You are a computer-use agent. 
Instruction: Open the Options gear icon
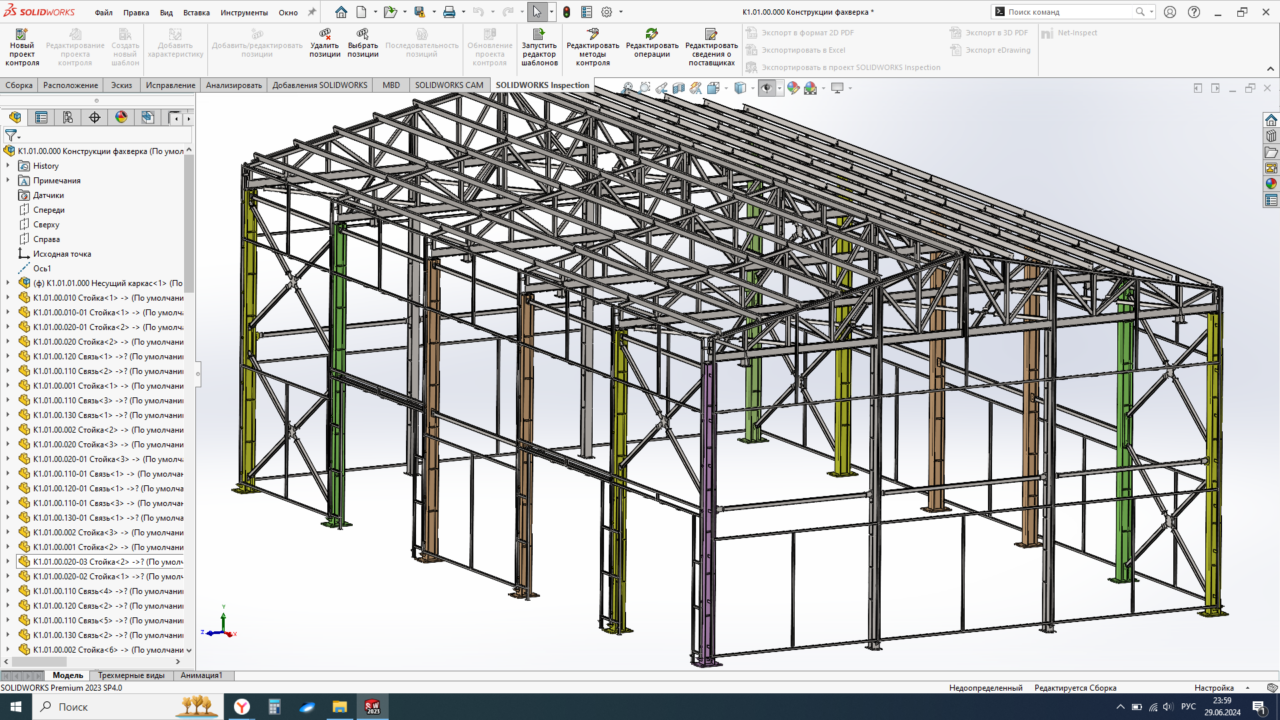pyautogui.click(x=606, y=12)
